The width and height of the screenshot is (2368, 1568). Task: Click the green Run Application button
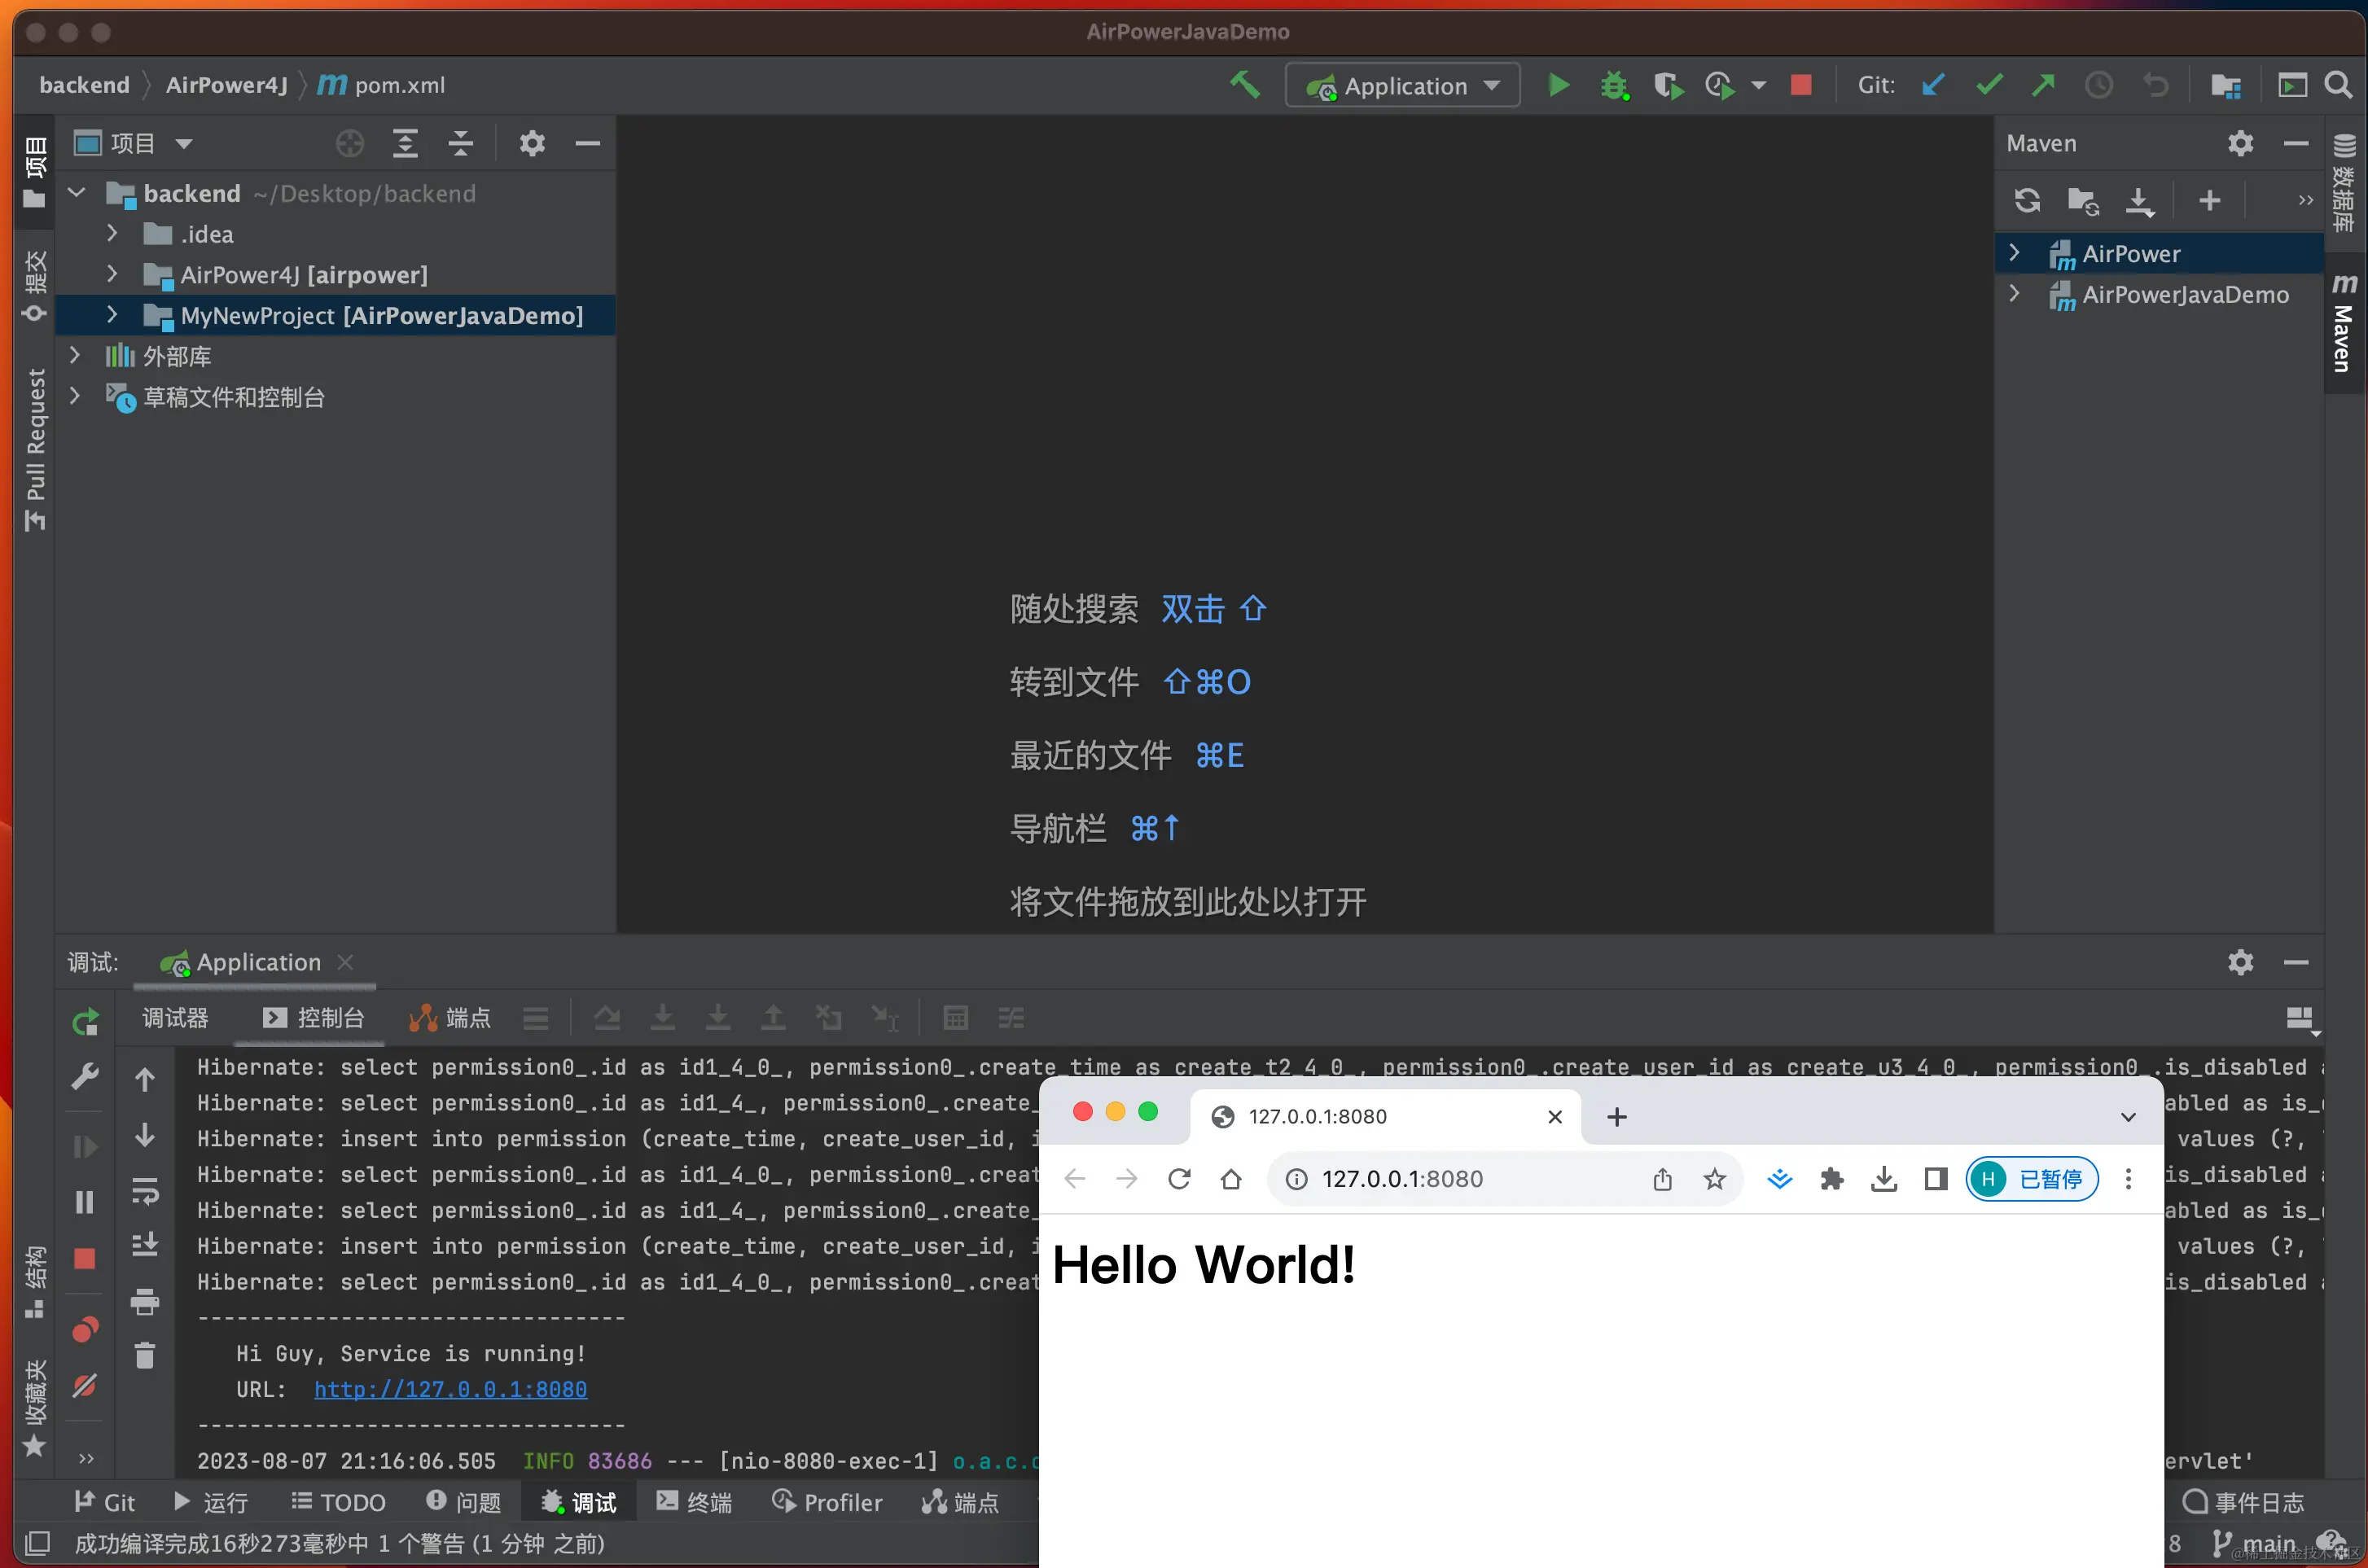pyautogui.click(x=1558, y=85)
